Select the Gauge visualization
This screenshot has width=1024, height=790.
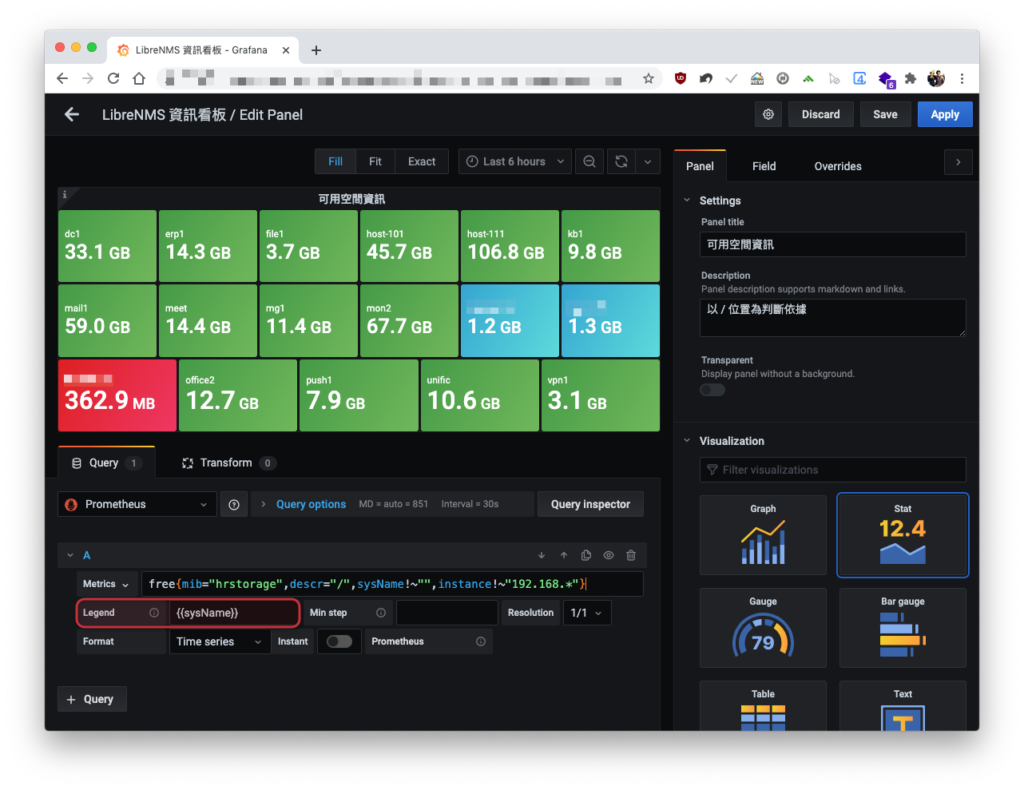(763, 627)
